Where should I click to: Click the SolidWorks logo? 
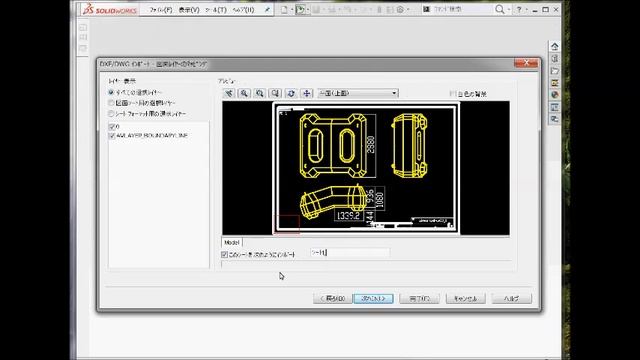click(x=110, y=9)
